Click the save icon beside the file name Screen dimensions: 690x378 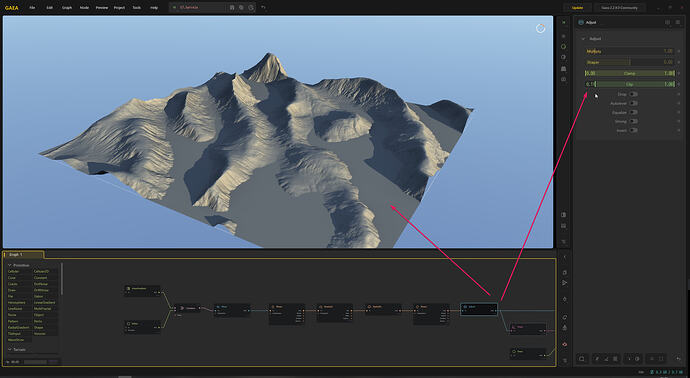pos(232,7)
